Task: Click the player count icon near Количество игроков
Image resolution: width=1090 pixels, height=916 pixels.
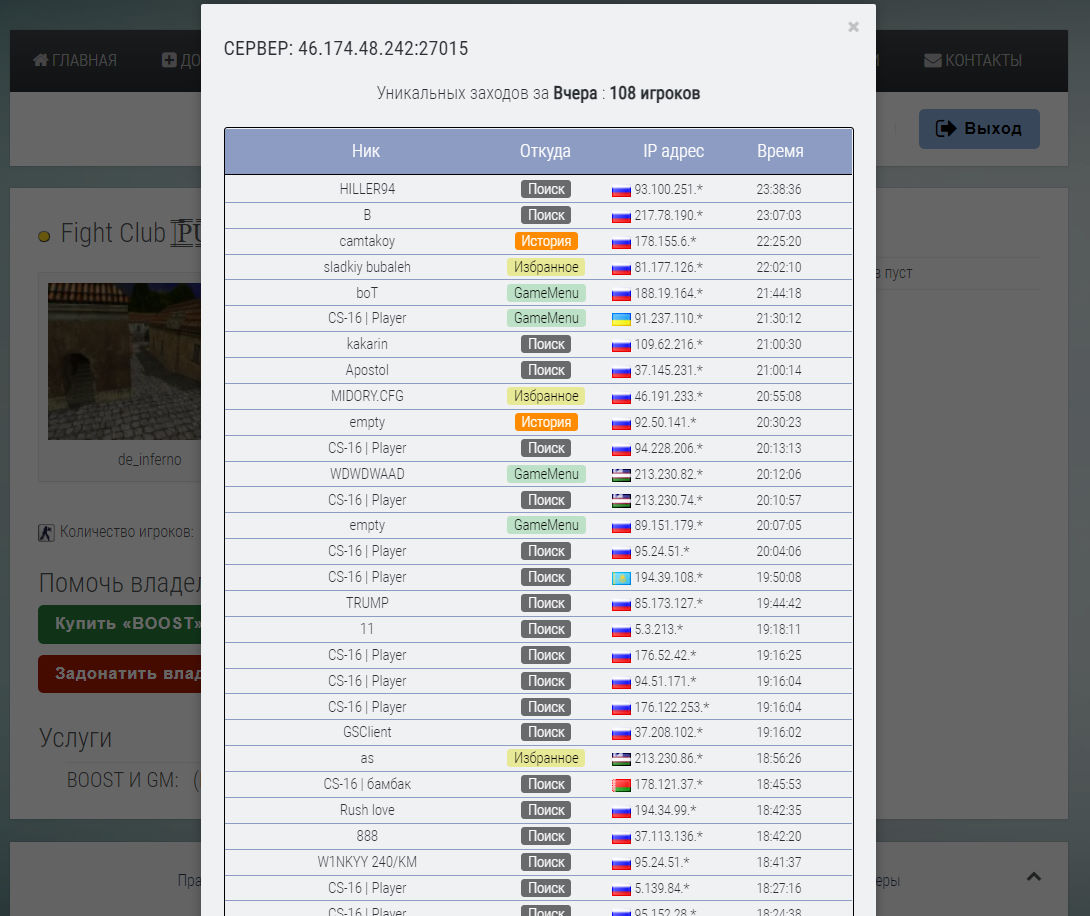Action: pyautogui.click(x=46, y=533)
